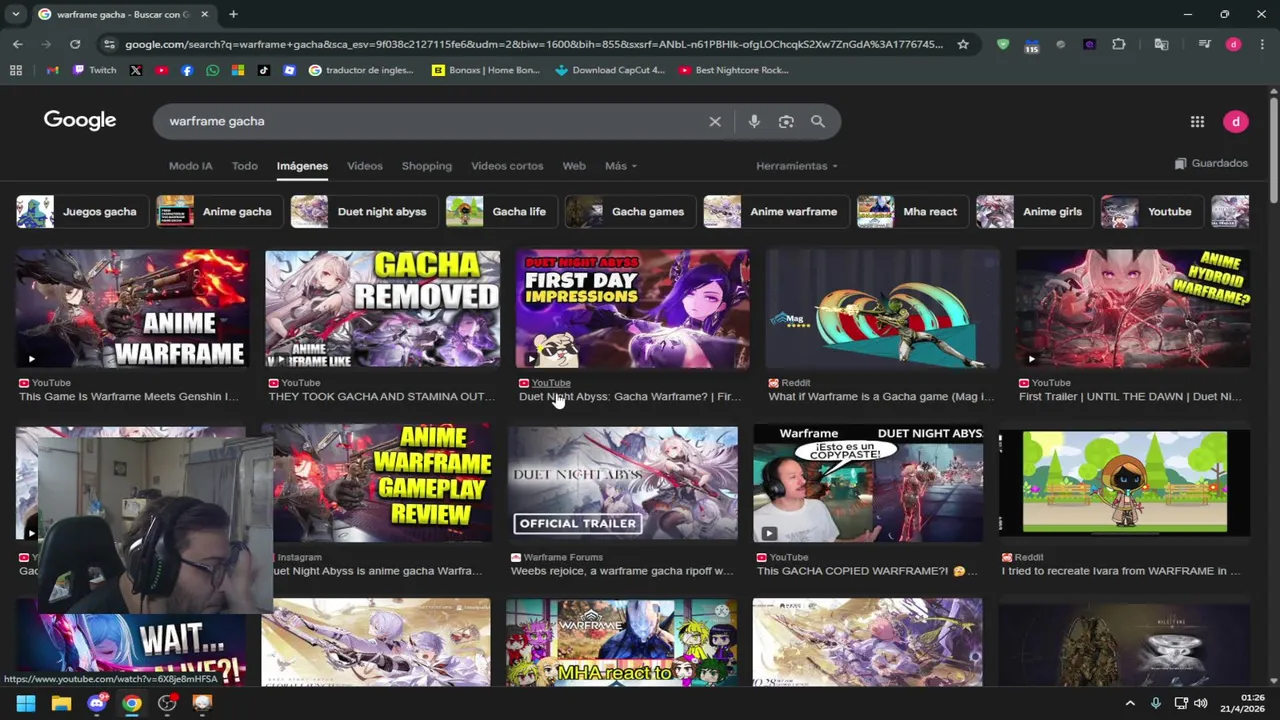The height and width of the screenshot is (720, 1280).
Task: Open the Chrome profile avatar in toolbar
Action: [1234, 44]
